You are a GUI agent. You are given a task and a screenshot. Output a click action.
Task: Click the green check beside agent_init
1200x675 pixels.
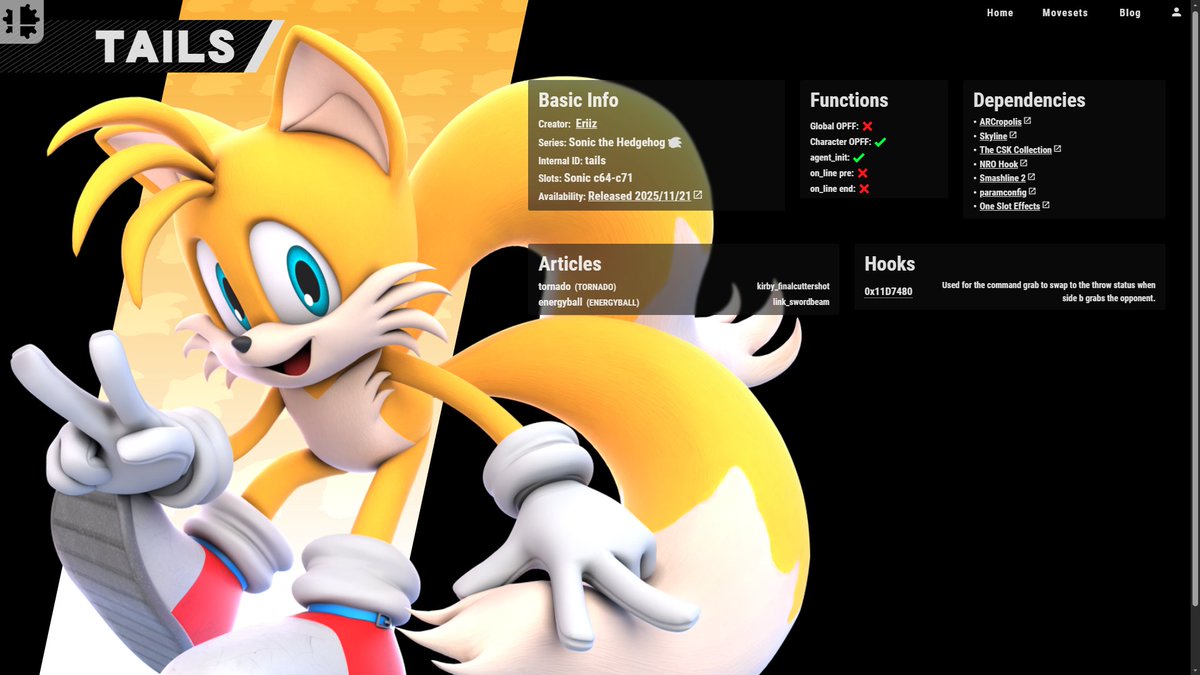[859, 158]
